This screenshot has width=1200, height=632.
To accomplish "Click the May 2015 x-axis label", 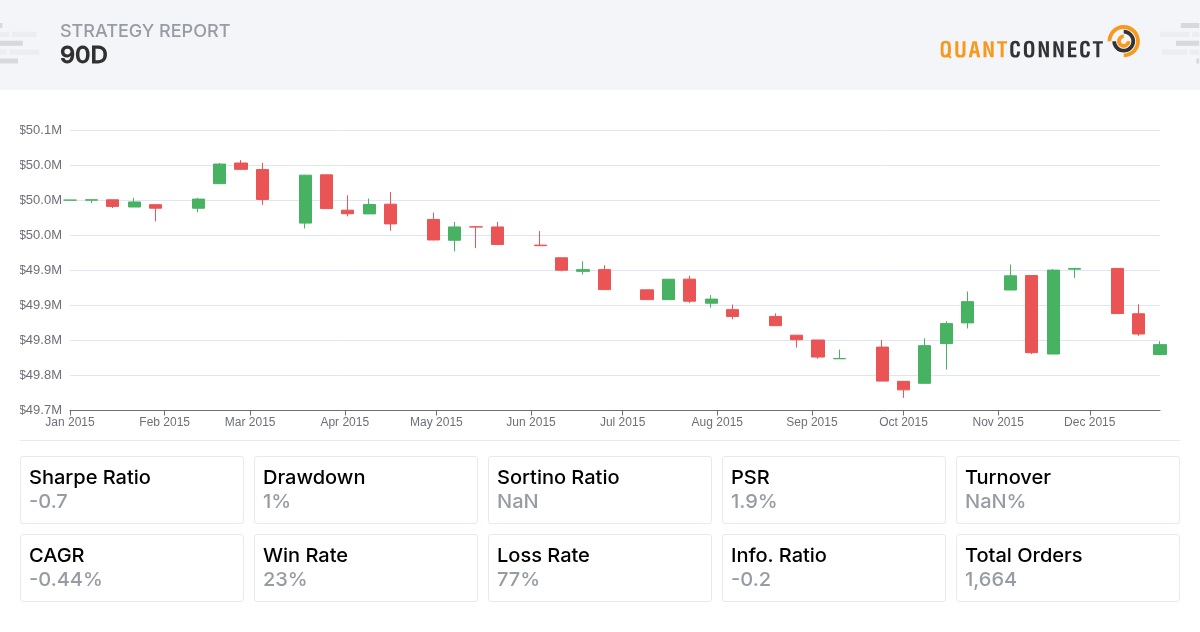I will [x=437, y=422].
